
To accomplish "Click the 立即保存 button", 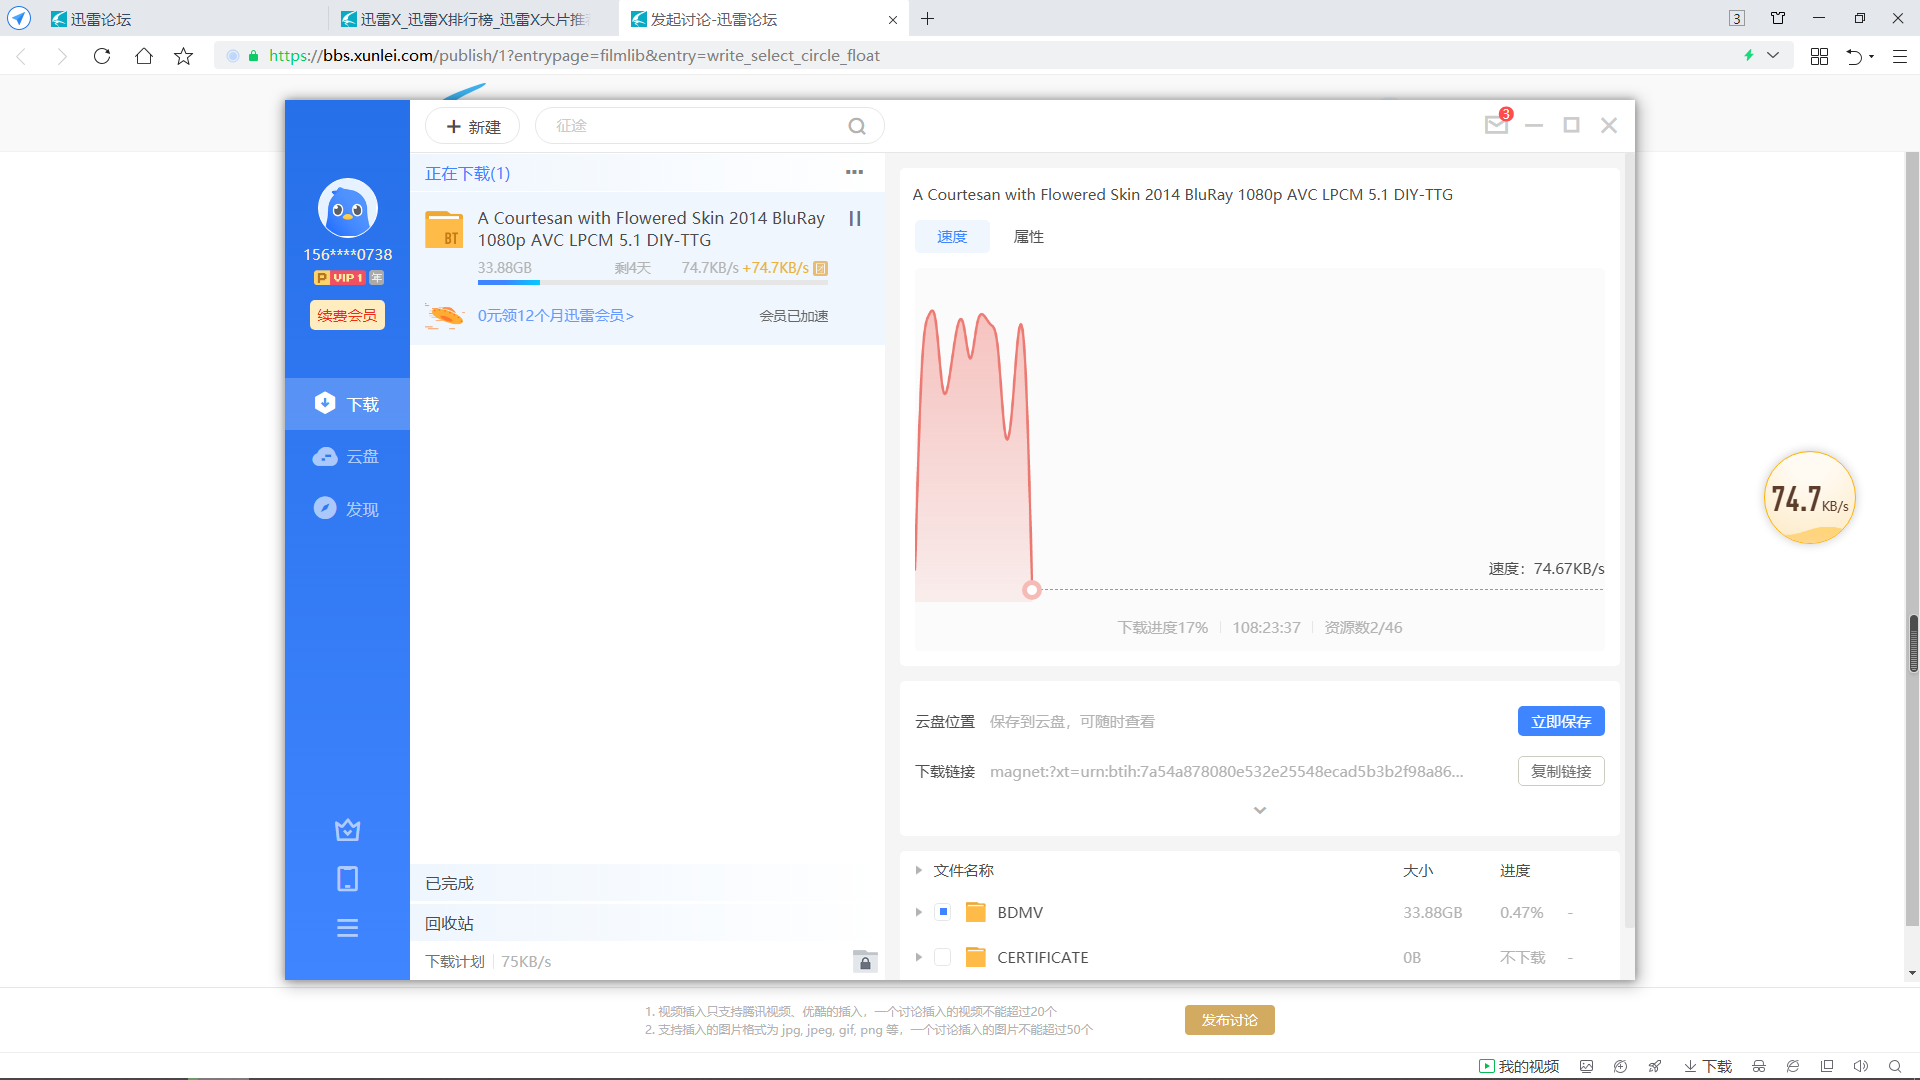I will tap(1560, 721).
